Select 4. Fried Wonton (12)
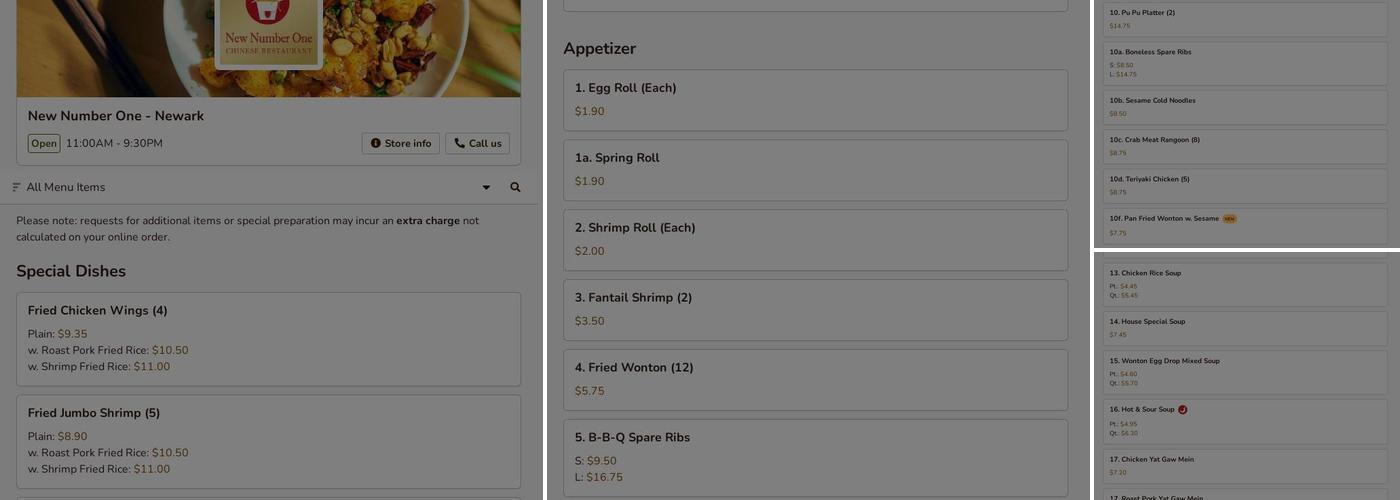The height and width of the screenshot is (500, 1400). pos(815,380)
